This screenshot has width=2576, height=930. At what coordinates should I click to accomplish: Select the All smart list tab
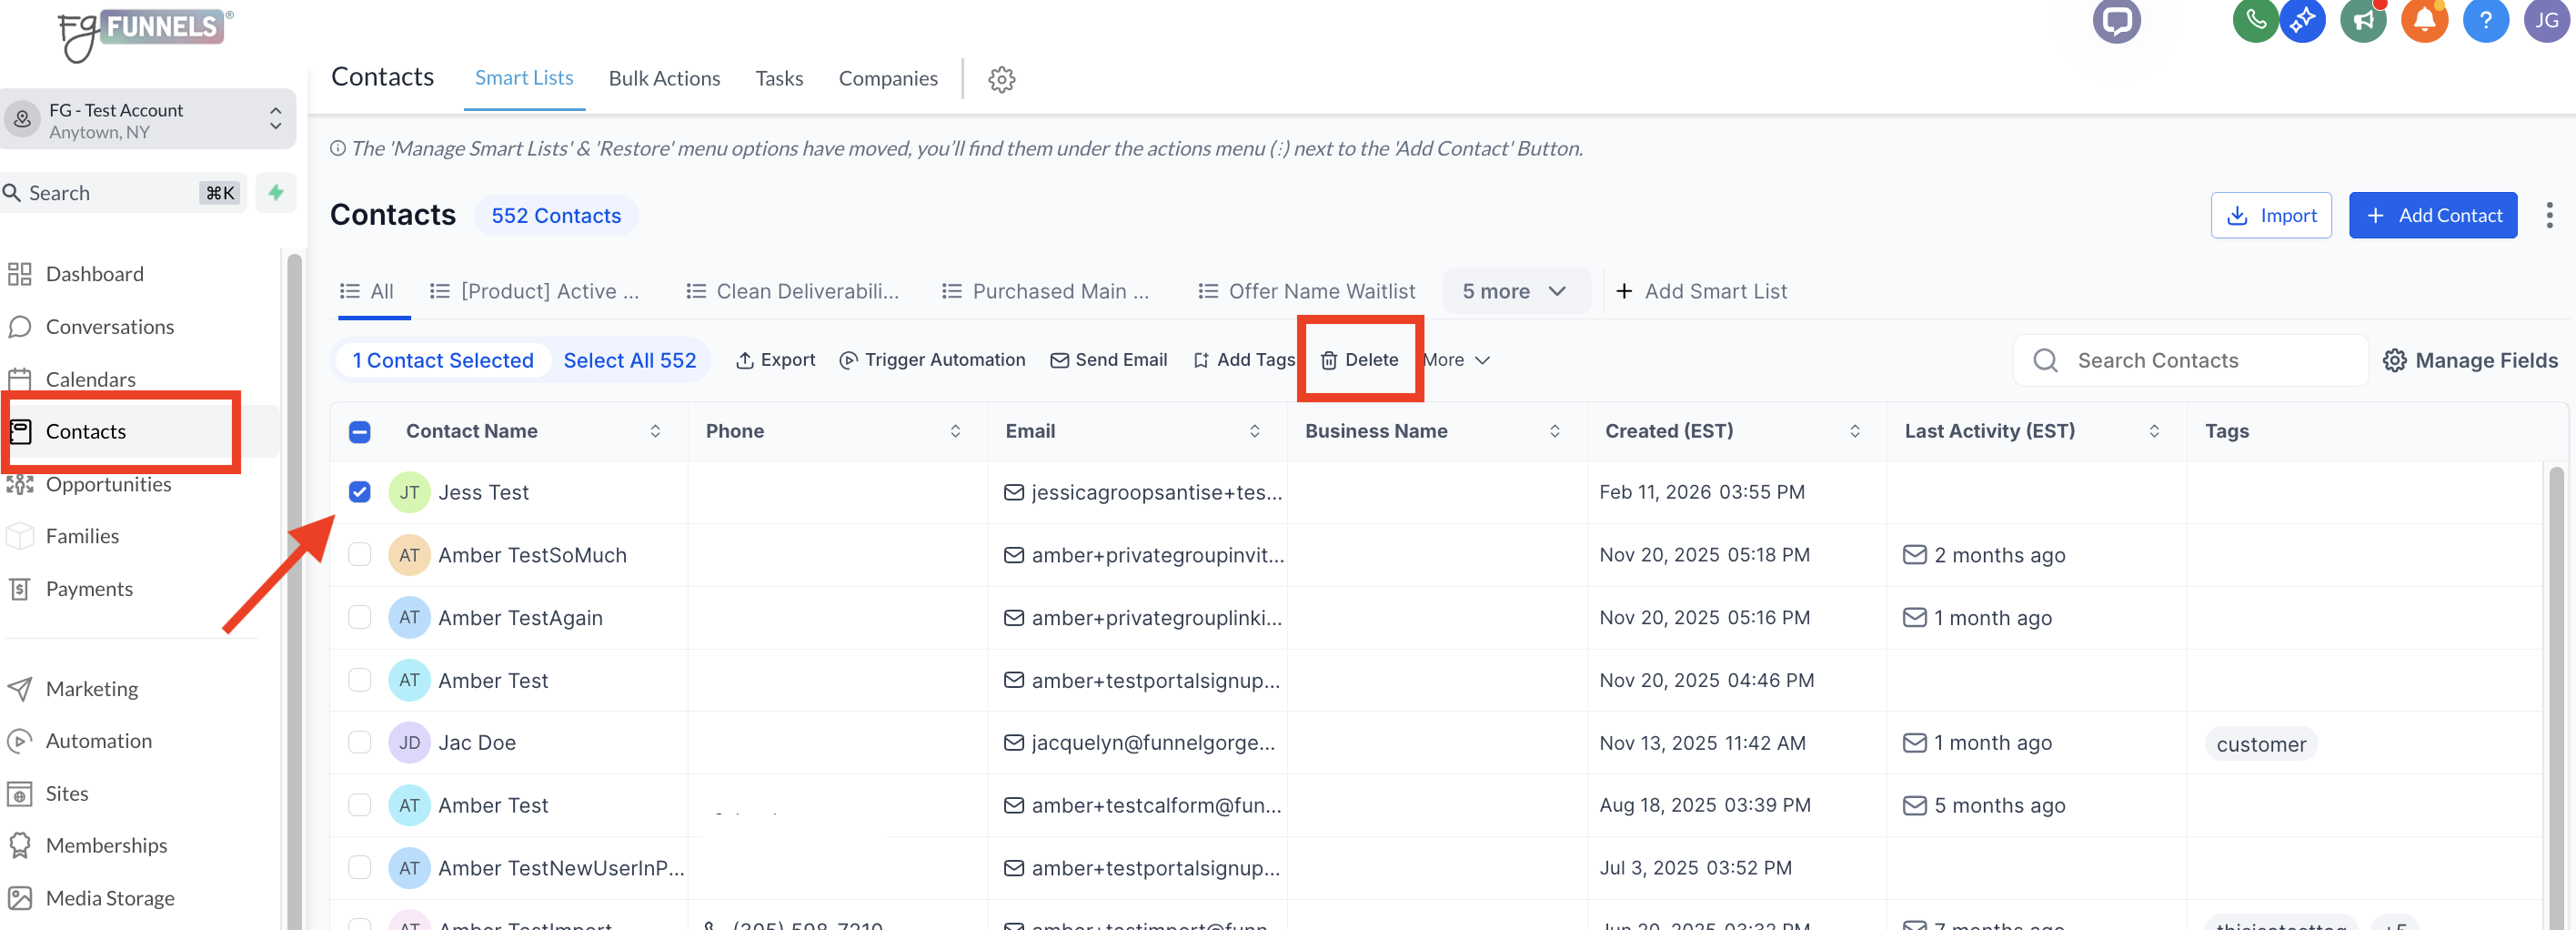point(367,291)
